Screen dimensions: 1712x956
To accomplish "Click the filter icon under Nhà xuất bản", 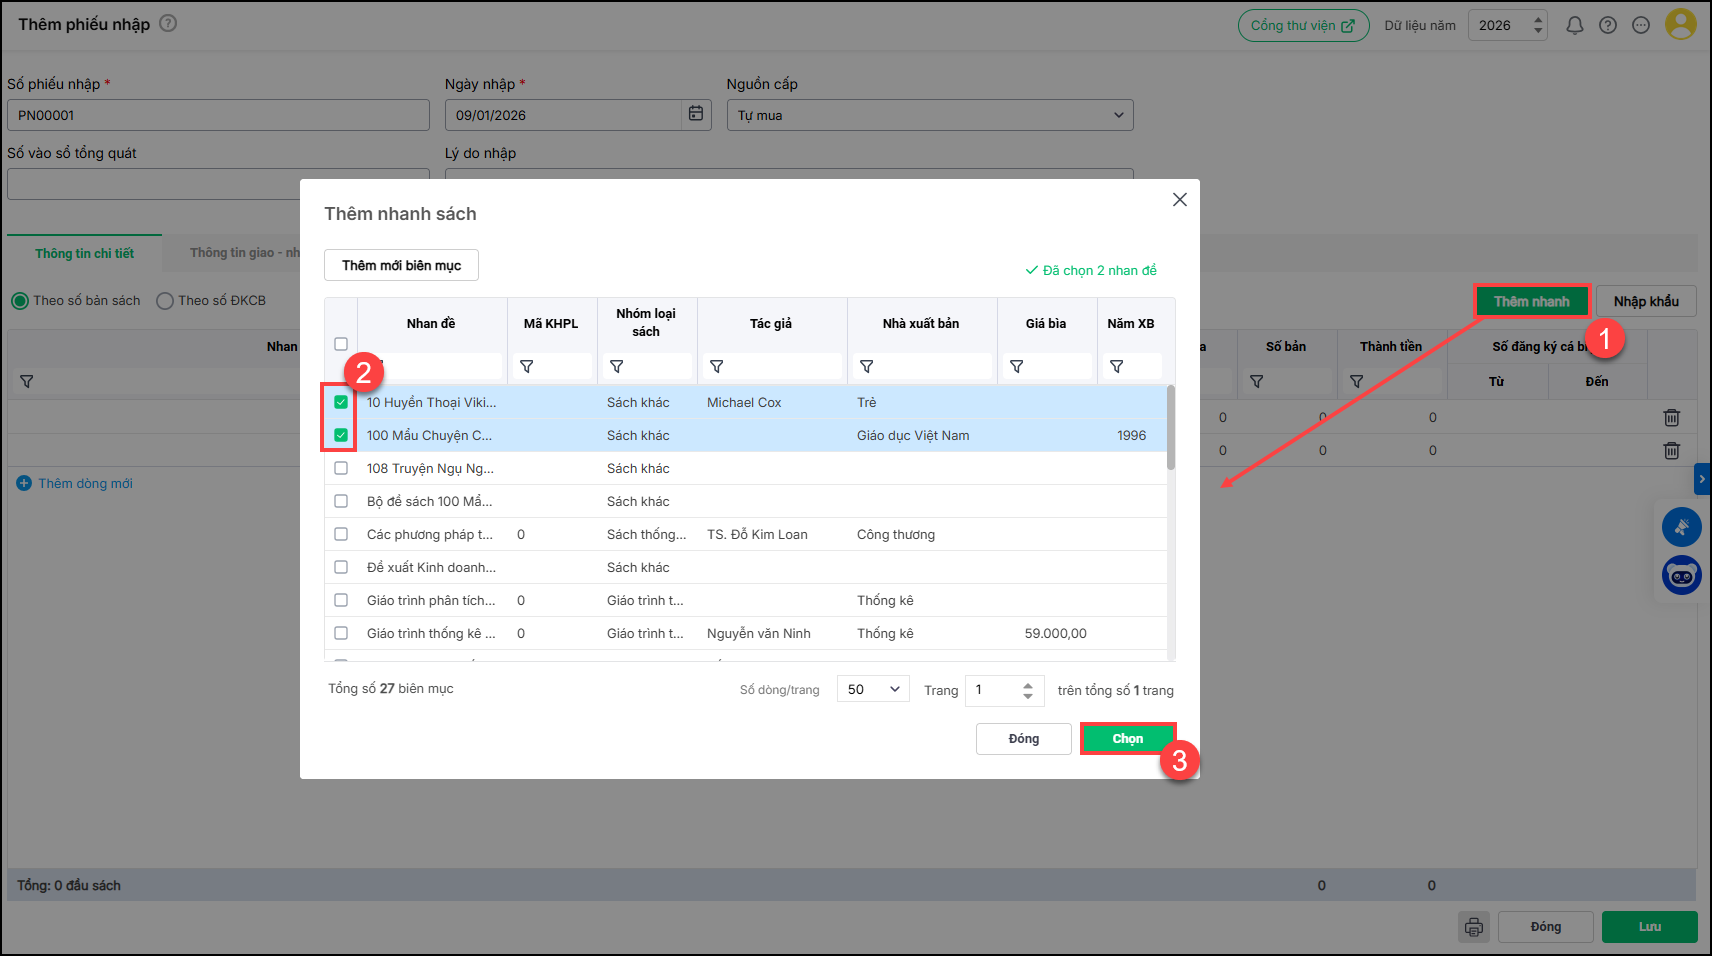I will (x=867, y=367).
